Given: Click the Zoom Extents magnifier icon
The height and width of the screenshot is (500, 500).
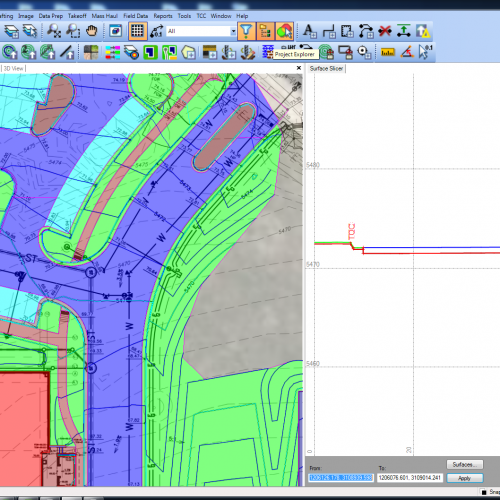Looking at the screenshot, I should pos(54,31).
